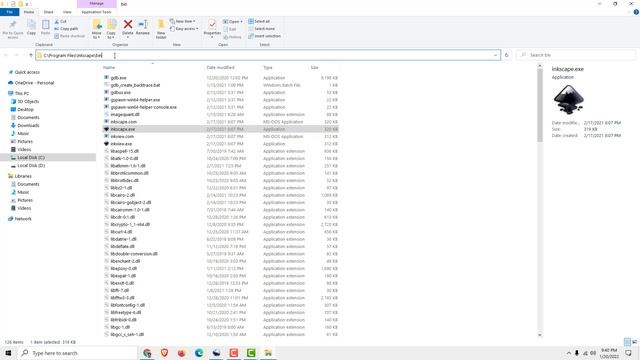The height and width of the screenshot is (360, 640).
Task: Click the Search bin box
Action: pos(576,55)
